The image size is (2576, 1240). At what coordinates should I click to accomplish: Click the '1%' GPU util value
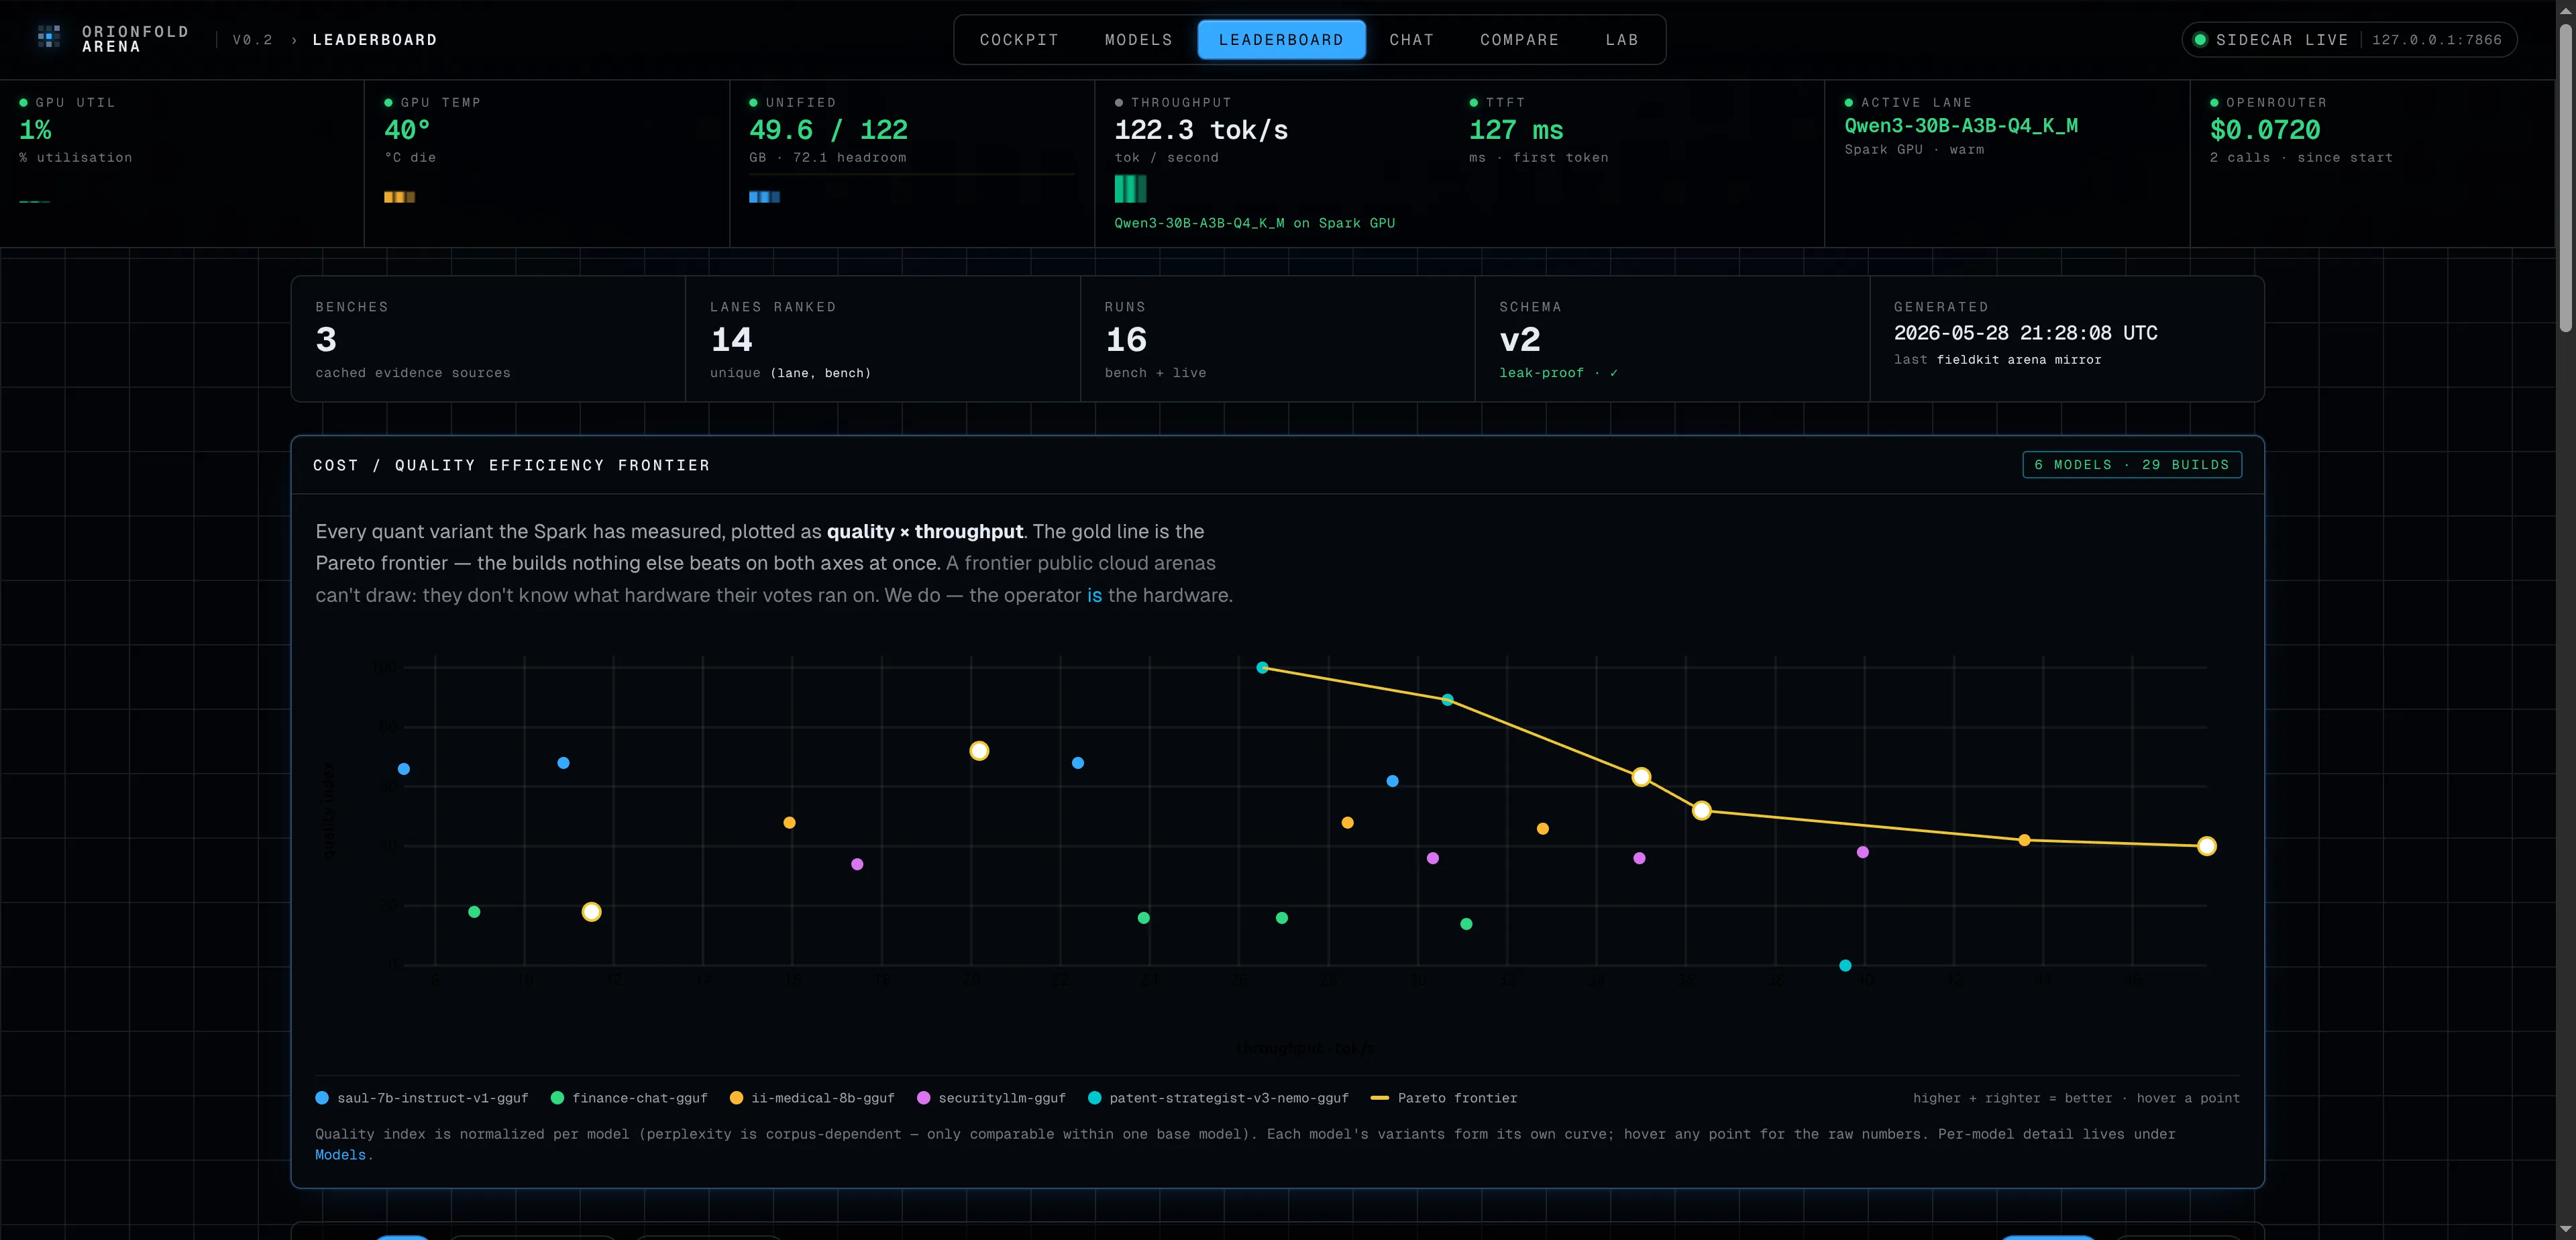(35, 130)
